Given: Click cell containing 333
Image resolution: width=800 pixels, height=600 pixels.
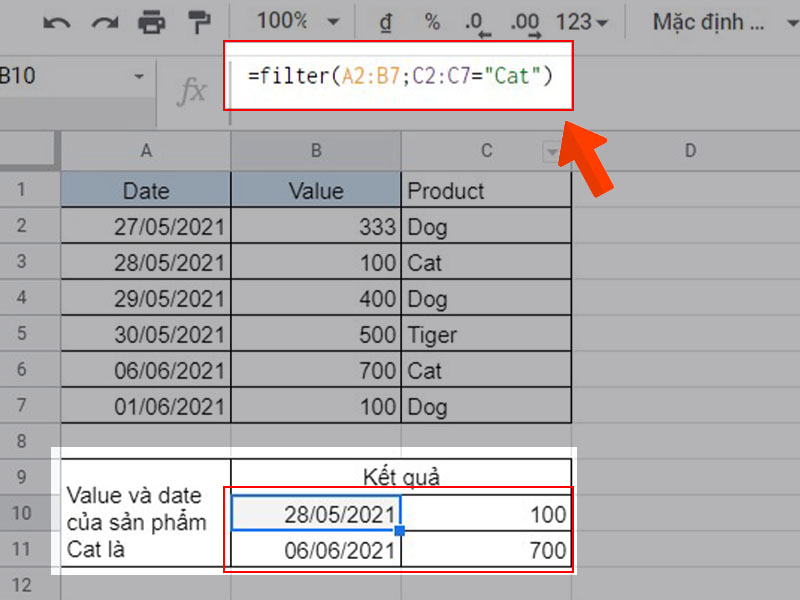Looking at the screenshot, I should [x=316, y=226].
